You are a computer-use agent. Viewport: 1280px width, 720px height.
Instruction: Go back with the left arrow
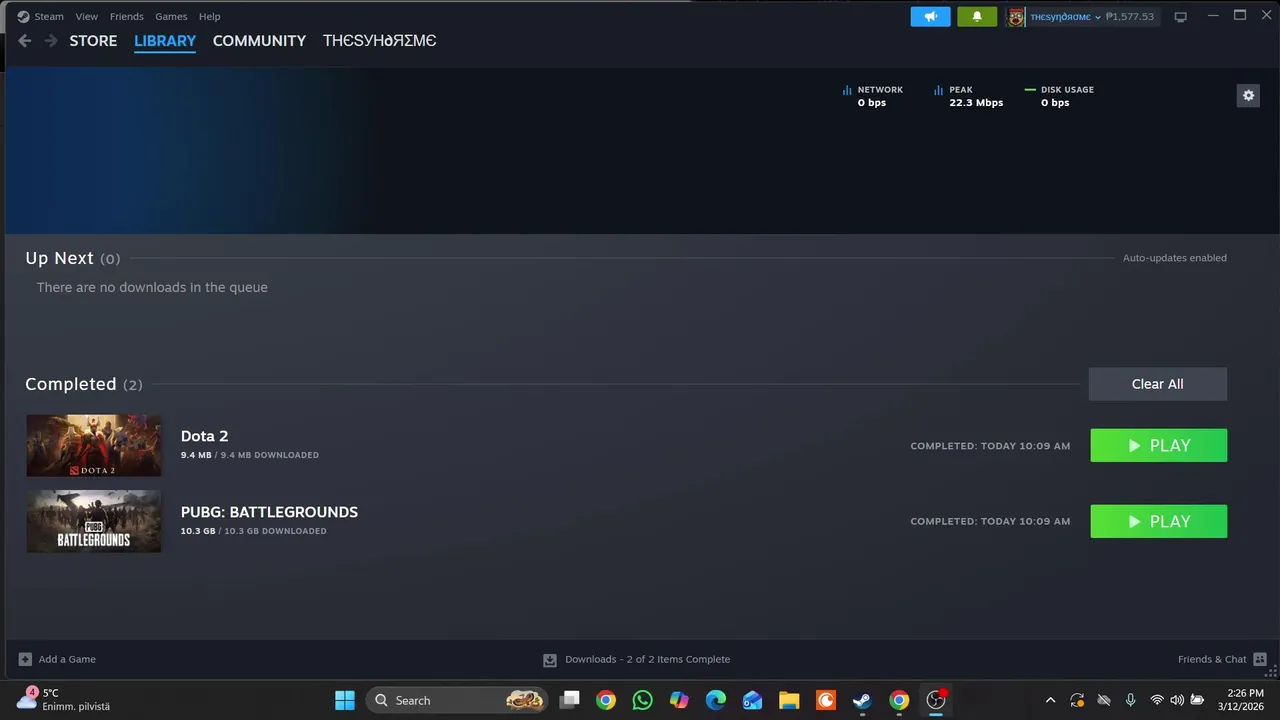[25, 41]
